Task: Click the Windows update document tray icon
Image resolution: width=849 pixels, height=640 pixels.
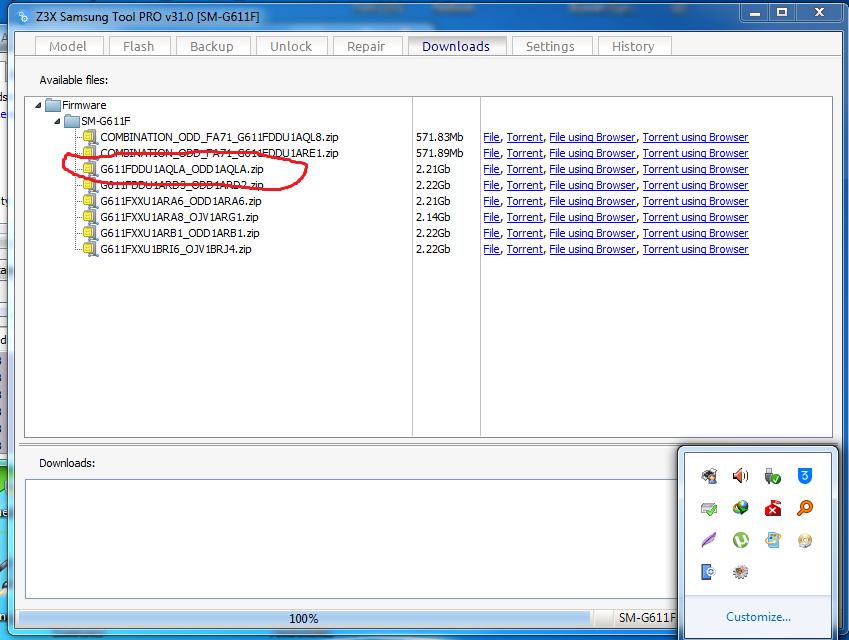Action: tap(773, 540)
